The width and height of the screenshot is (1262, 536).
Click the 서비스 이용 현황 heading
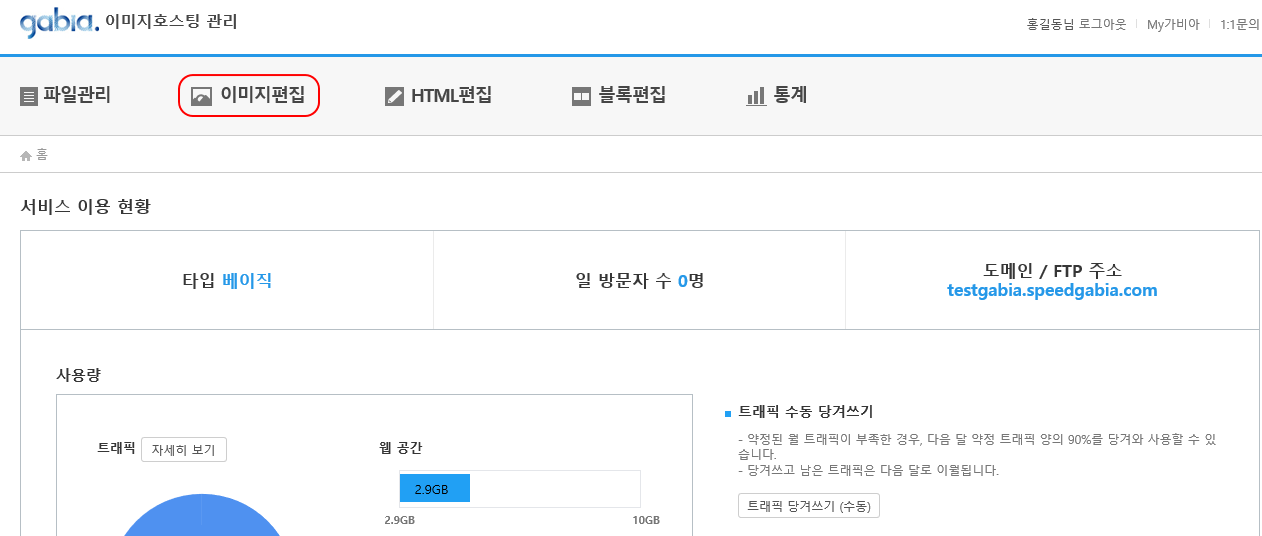[85, 207]
